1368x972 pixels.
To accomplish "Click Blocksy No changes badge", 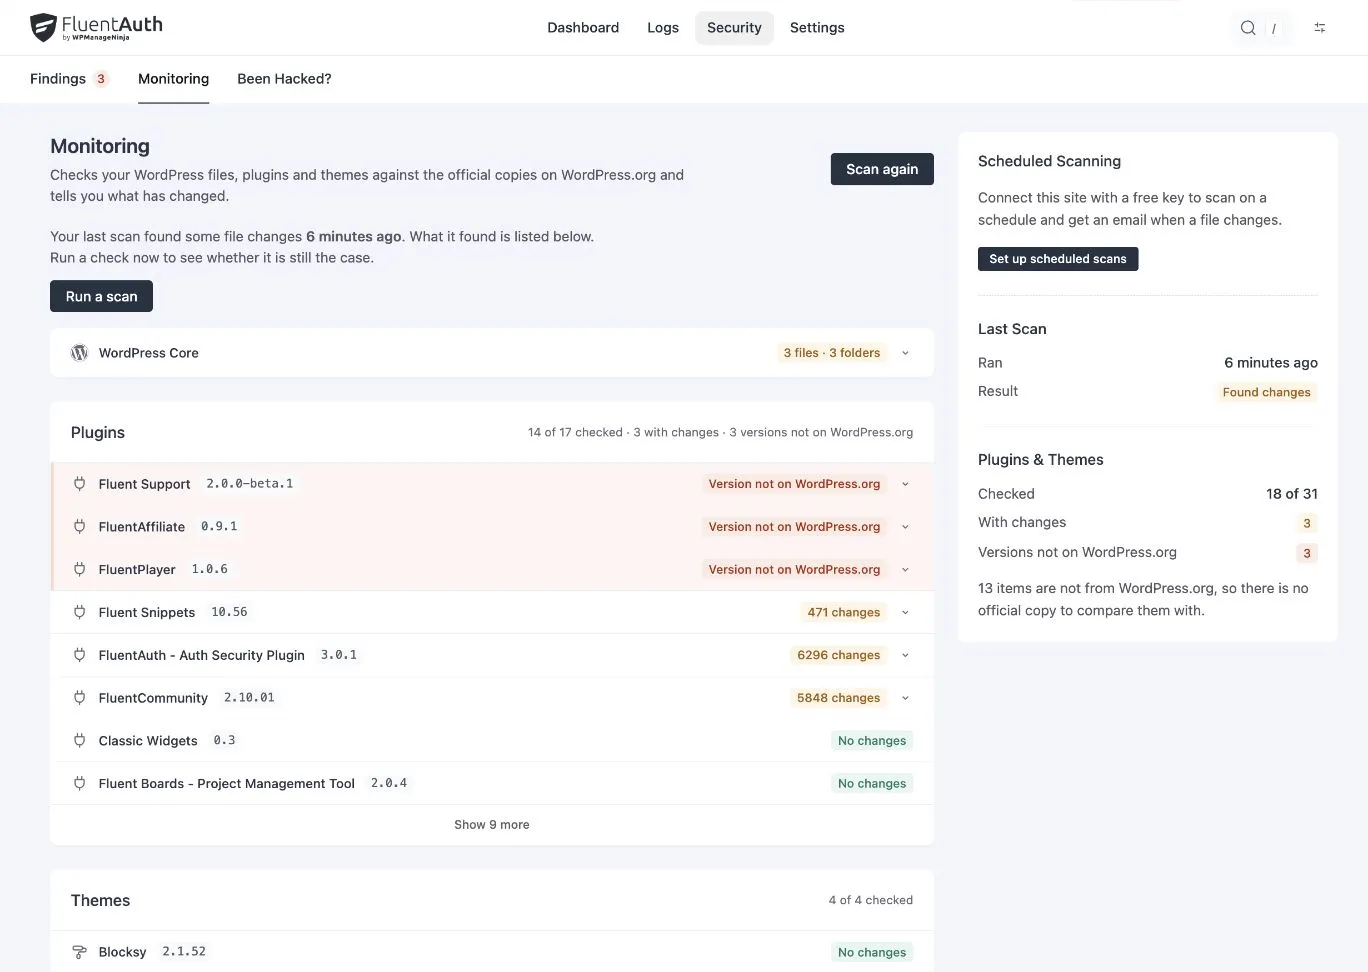I will (872, 952).
